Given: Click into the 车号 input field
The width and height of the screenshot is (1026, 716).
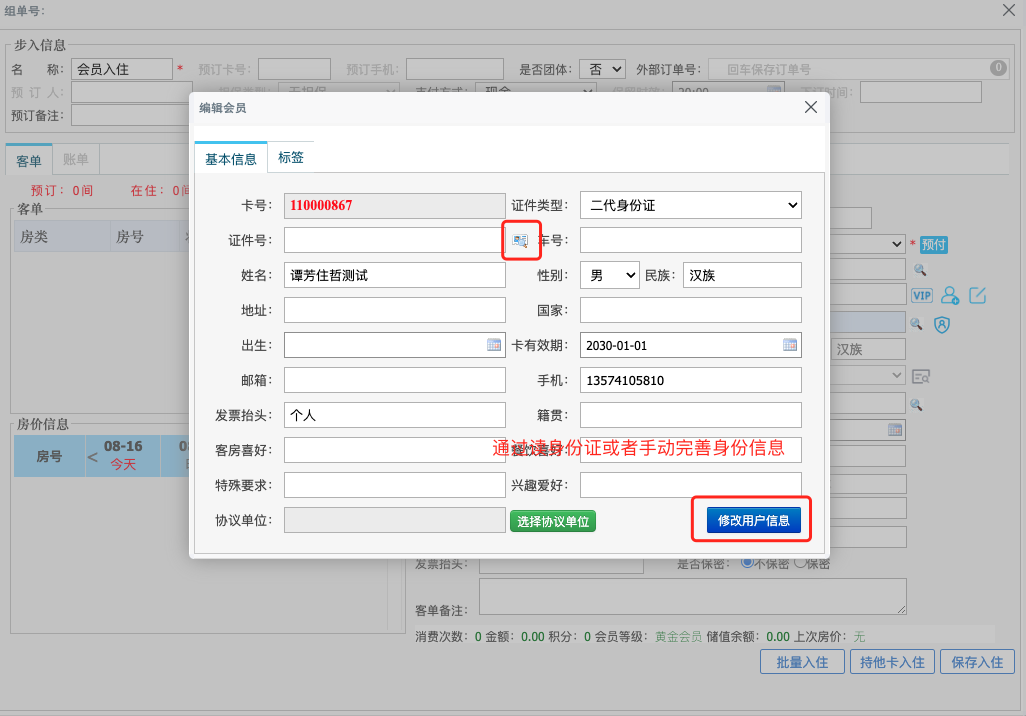Looking at the screenshot, I should coord(690,240).
